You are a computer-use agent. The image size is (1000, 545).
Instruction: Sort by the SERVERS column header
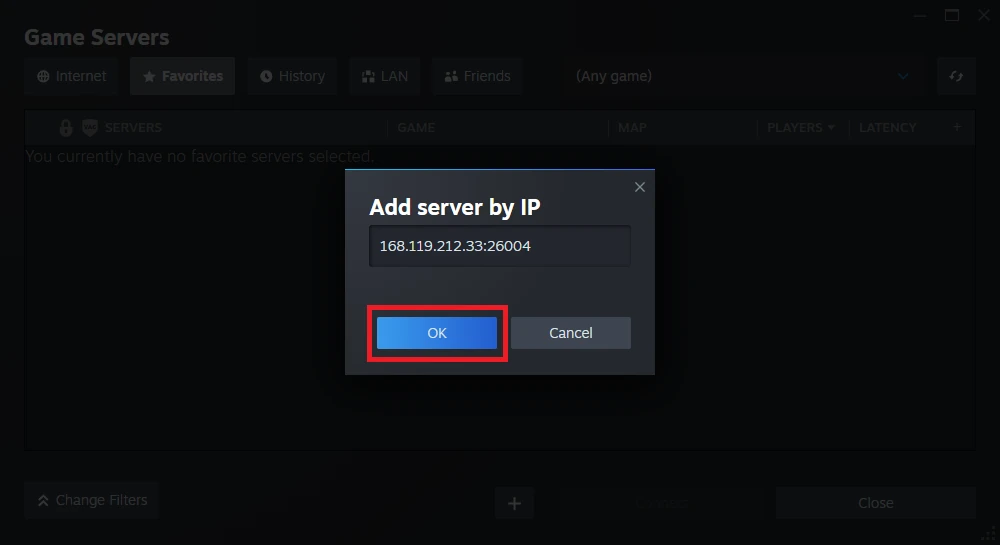[x=133, y=127]
